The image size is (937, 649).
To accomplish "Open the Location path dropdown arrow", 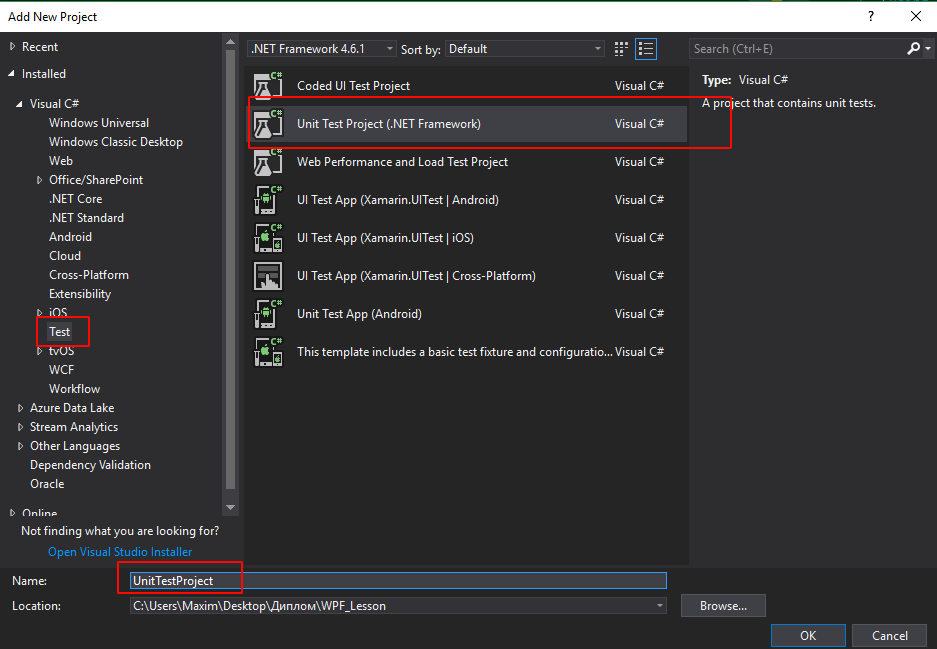I will point(660,606).
